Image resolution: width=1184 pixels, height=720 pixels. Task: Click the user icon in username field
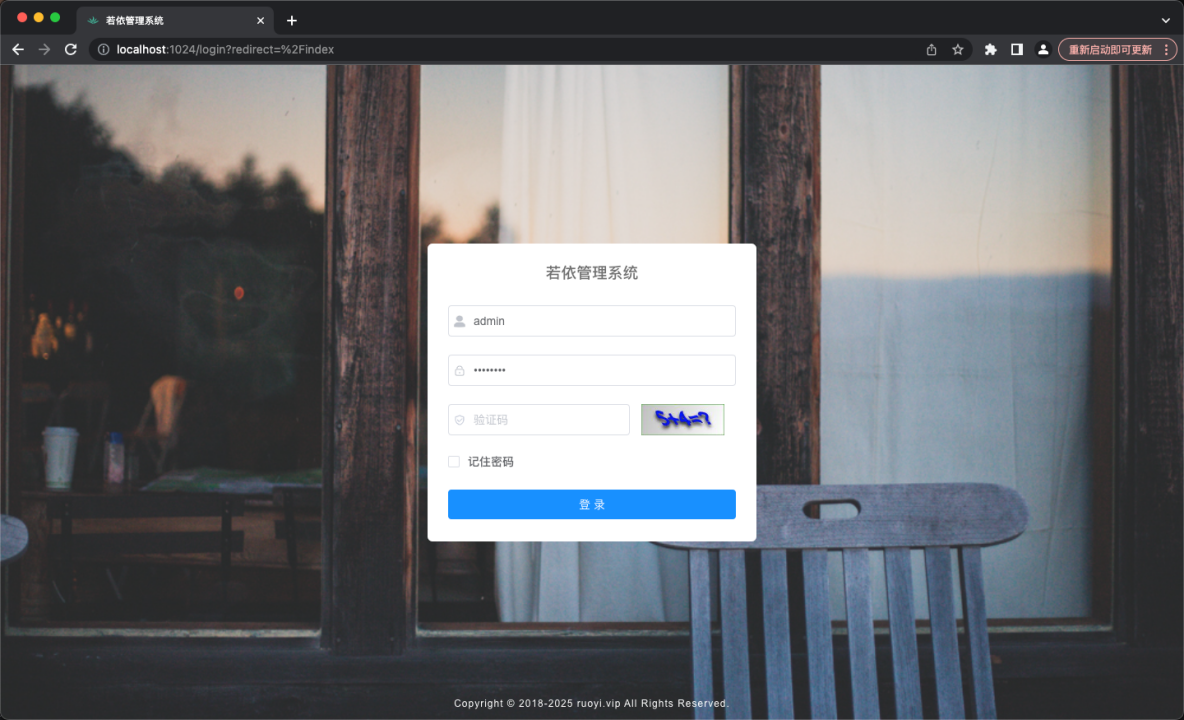click(459, 321)
